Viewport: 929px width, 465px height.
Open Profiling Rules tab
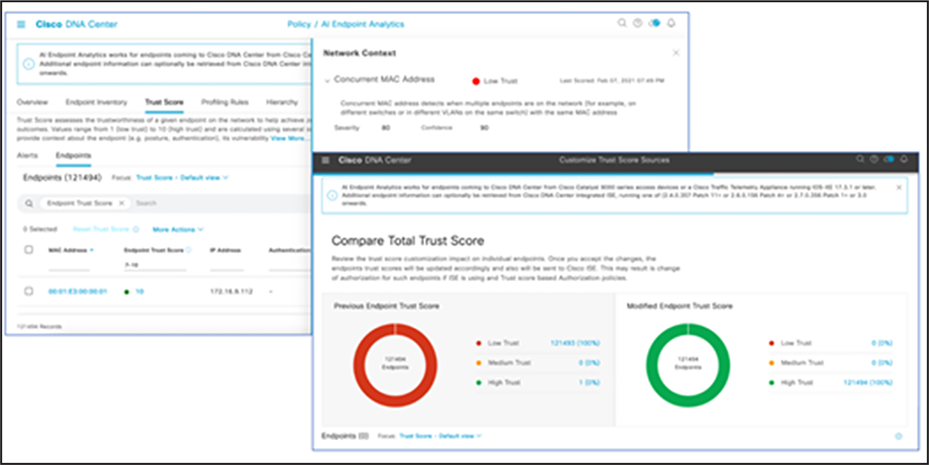(225, 102)
